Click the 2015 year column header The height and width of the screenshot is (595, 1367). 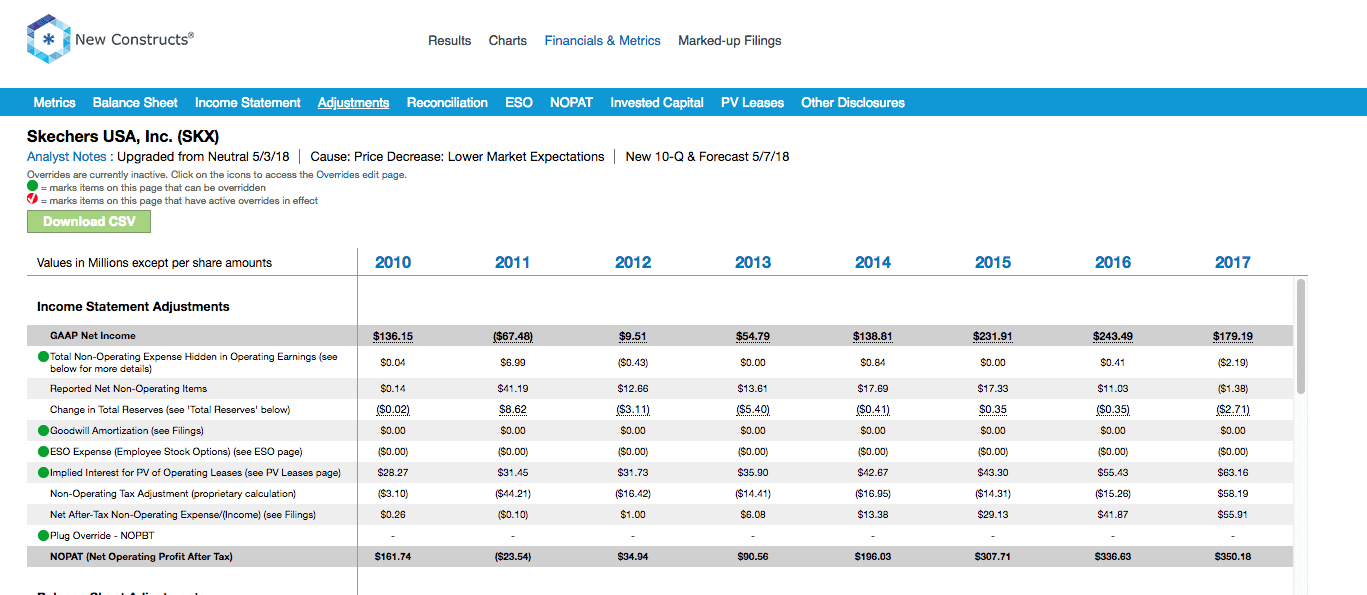[993, 262]
